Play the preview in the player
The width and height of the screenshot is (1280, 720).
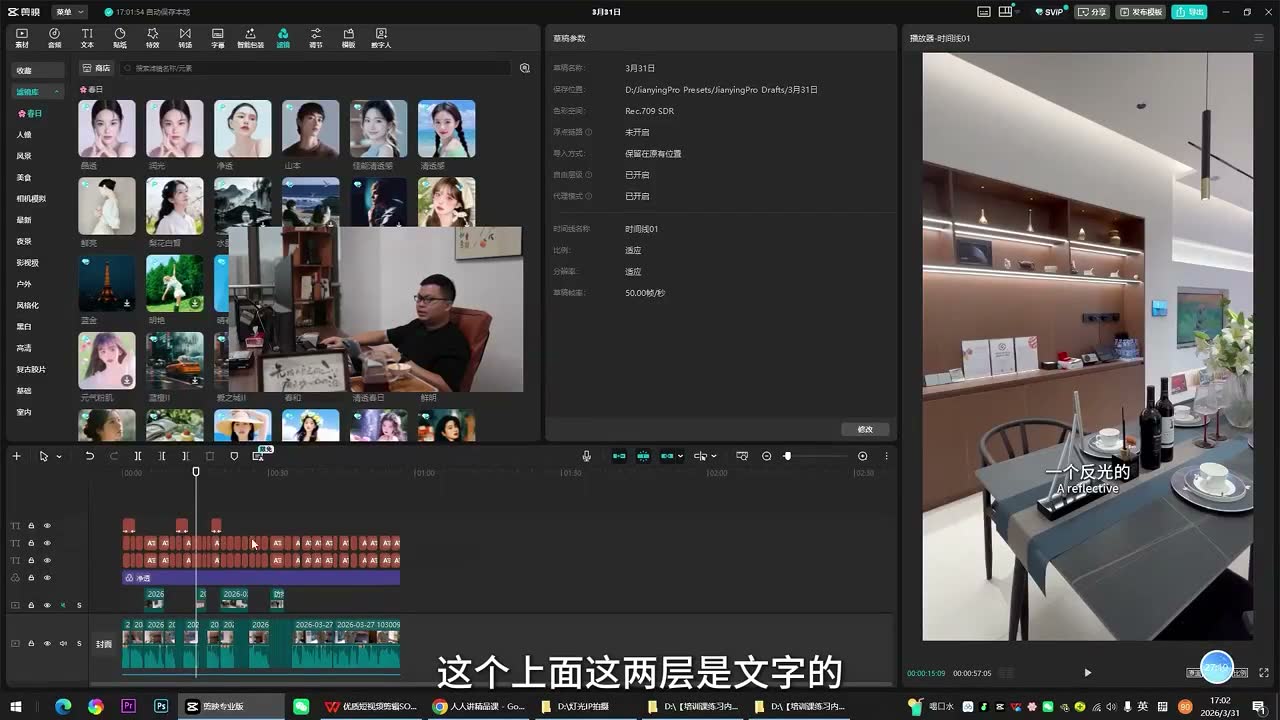click(1088, 673)
